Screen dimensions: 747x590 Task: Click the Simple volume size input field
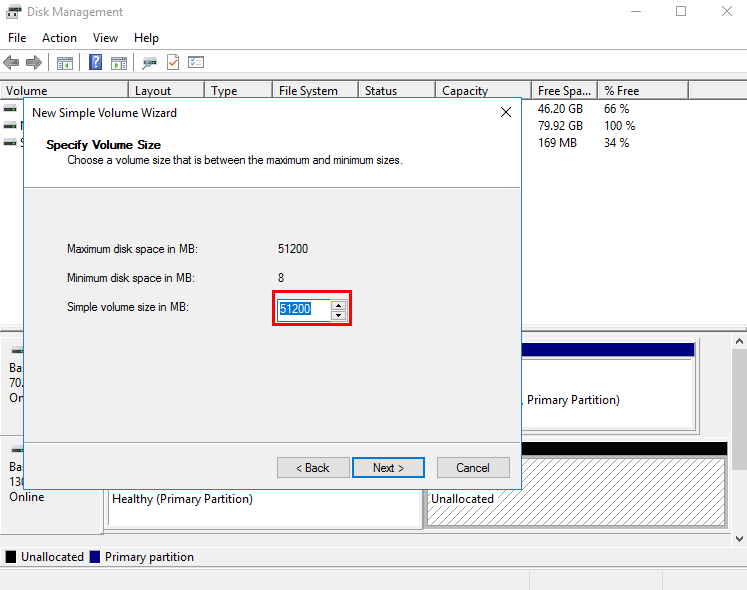(303, 309)
